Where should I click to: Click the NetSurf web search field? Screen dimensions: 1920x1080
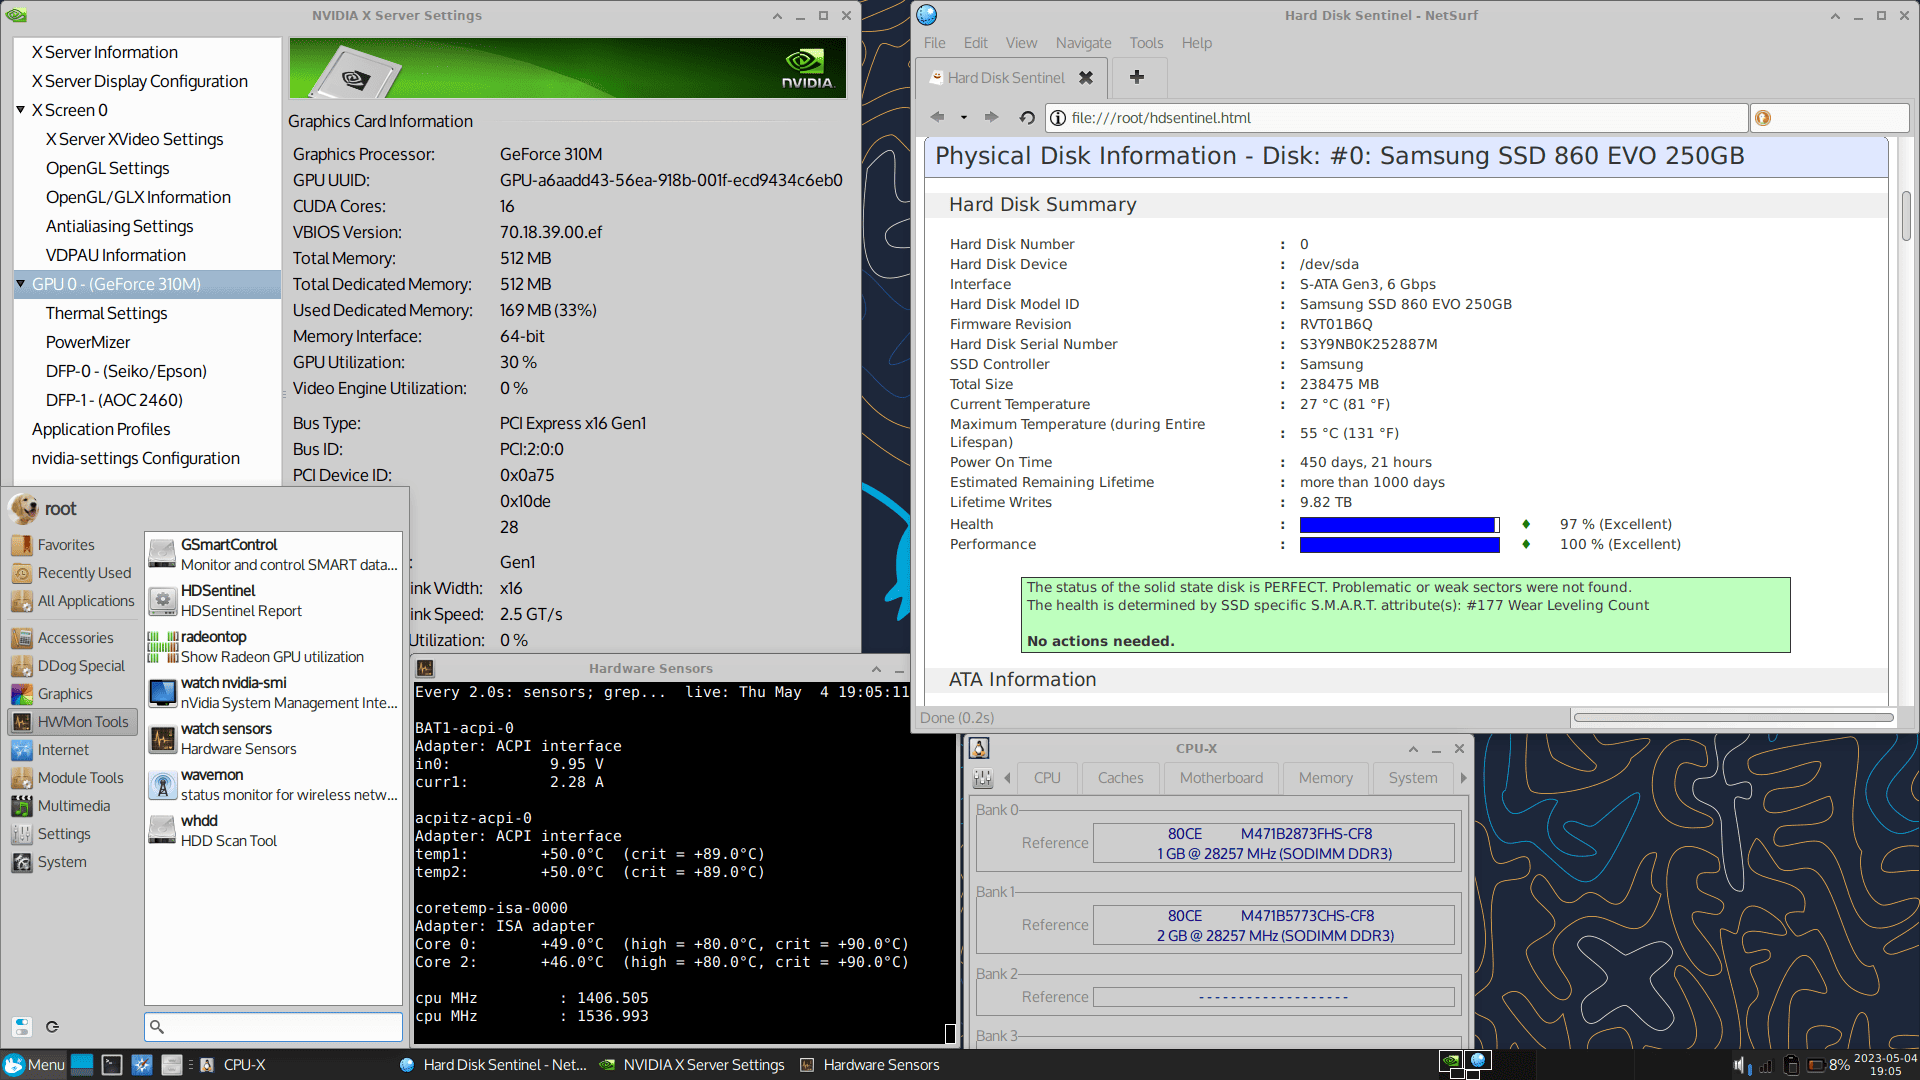pyautogui.click(x=1830, y=118)
